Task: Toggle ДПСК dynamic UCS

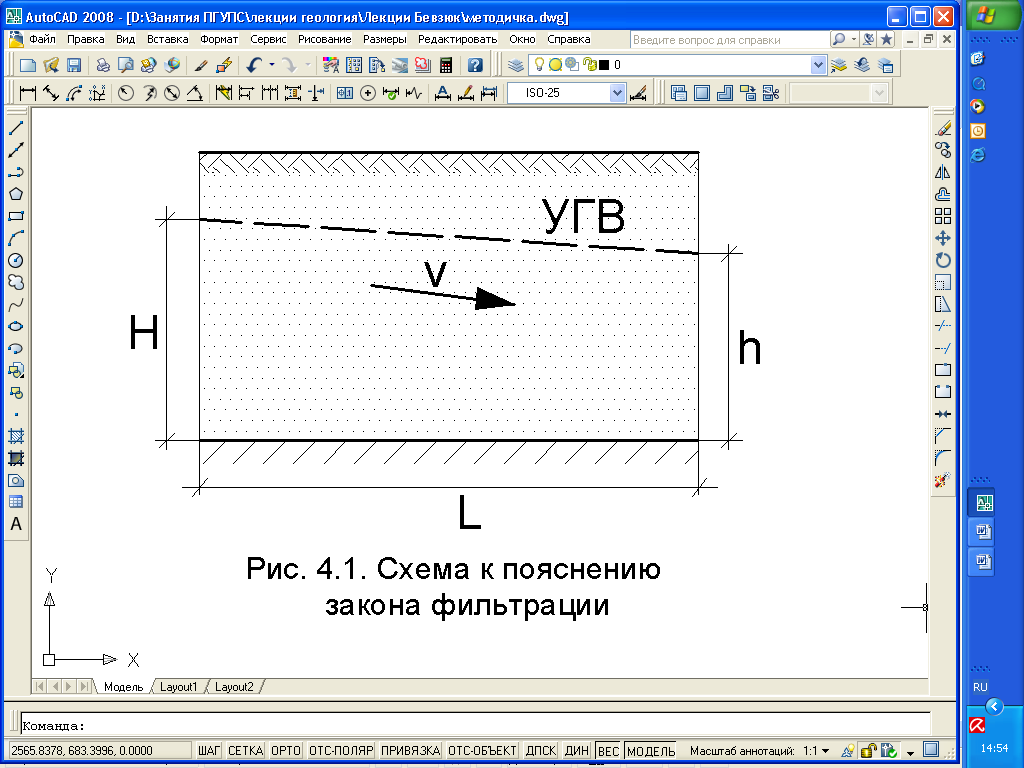Action: [541, 751]
